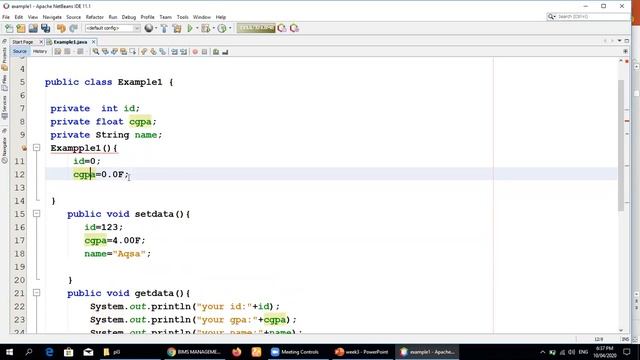640x360 pixels.
Task: Open the Run Project dropdown arrow
Action: [x=197, y=28]
